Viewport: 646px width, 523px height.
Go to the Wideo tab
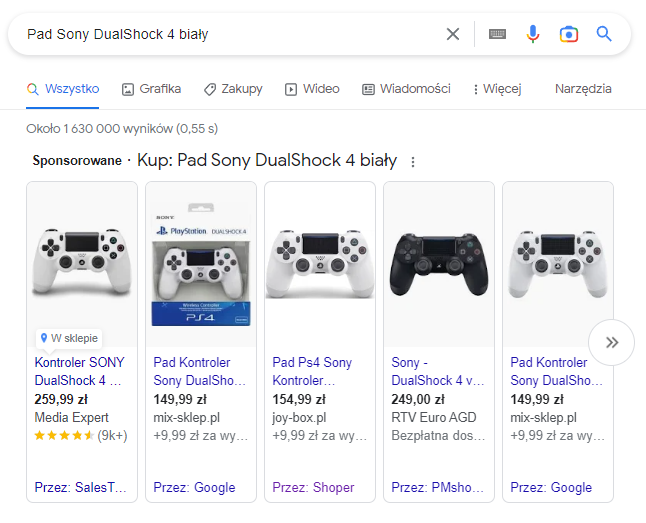coord(312,89)
